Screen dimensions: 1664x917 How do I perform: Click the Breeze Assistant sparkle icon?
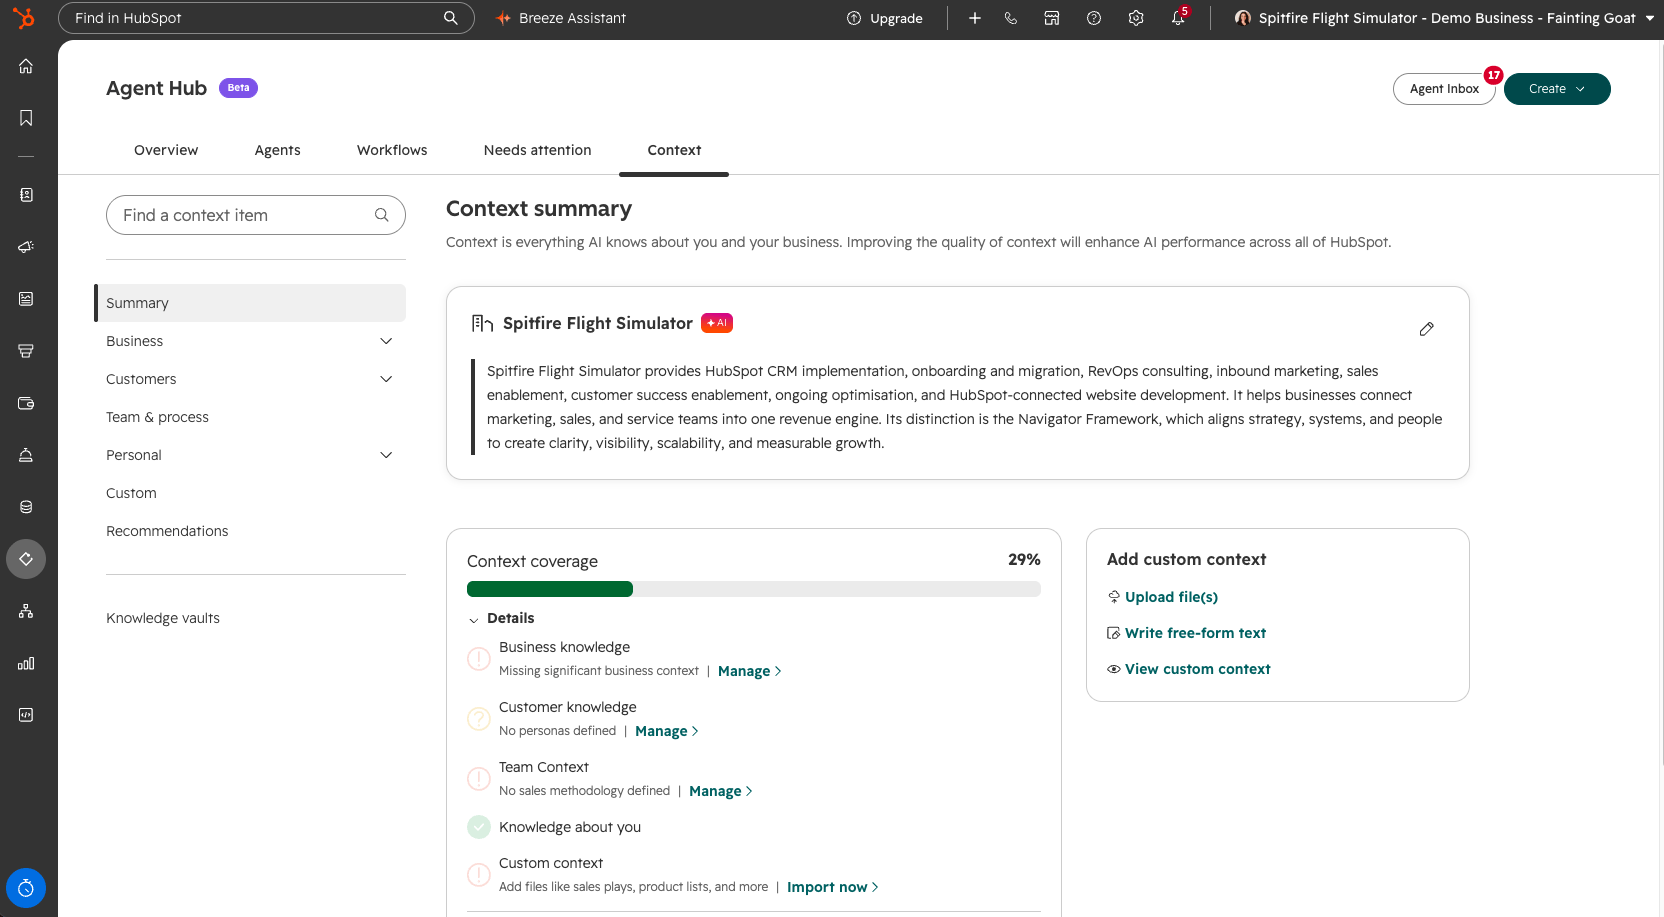(503, 18)
